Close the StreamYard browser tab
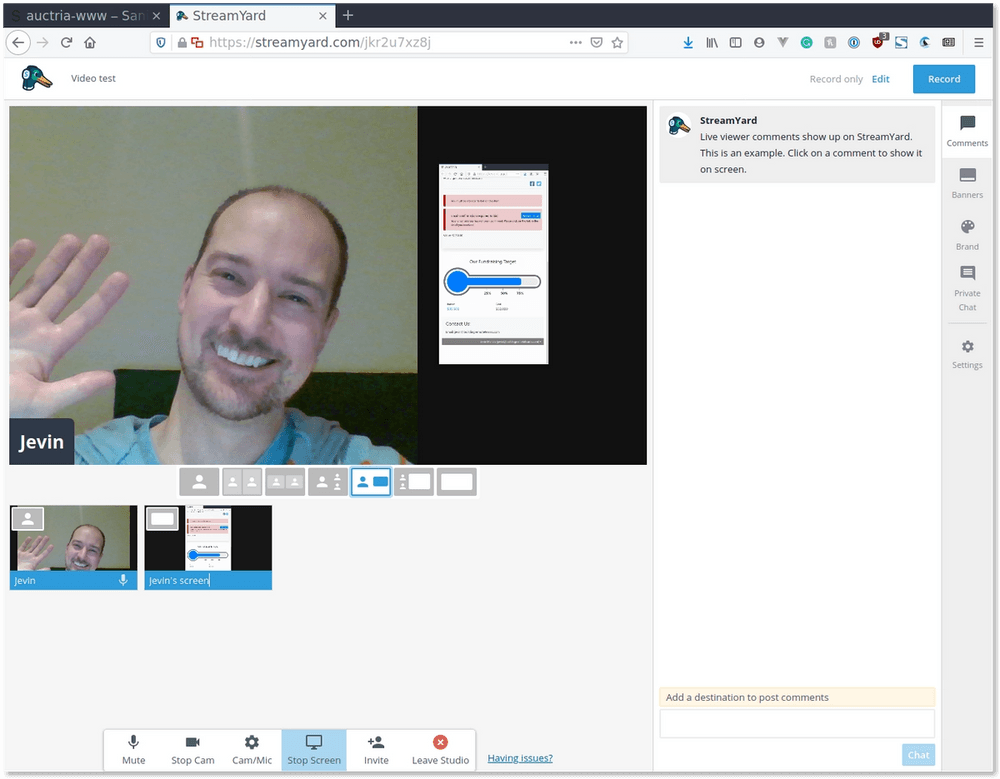The width and height of the screenshot is (1000, 779). 323,16
